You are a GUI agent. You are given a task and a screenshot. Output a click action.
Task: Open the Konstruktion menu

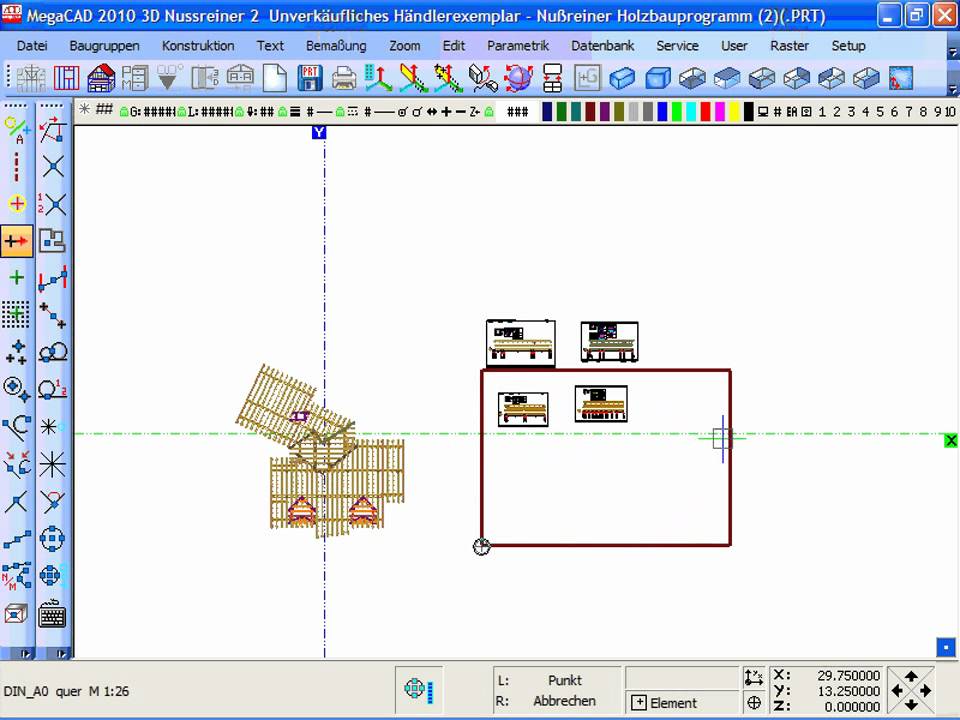coord(198,46)
